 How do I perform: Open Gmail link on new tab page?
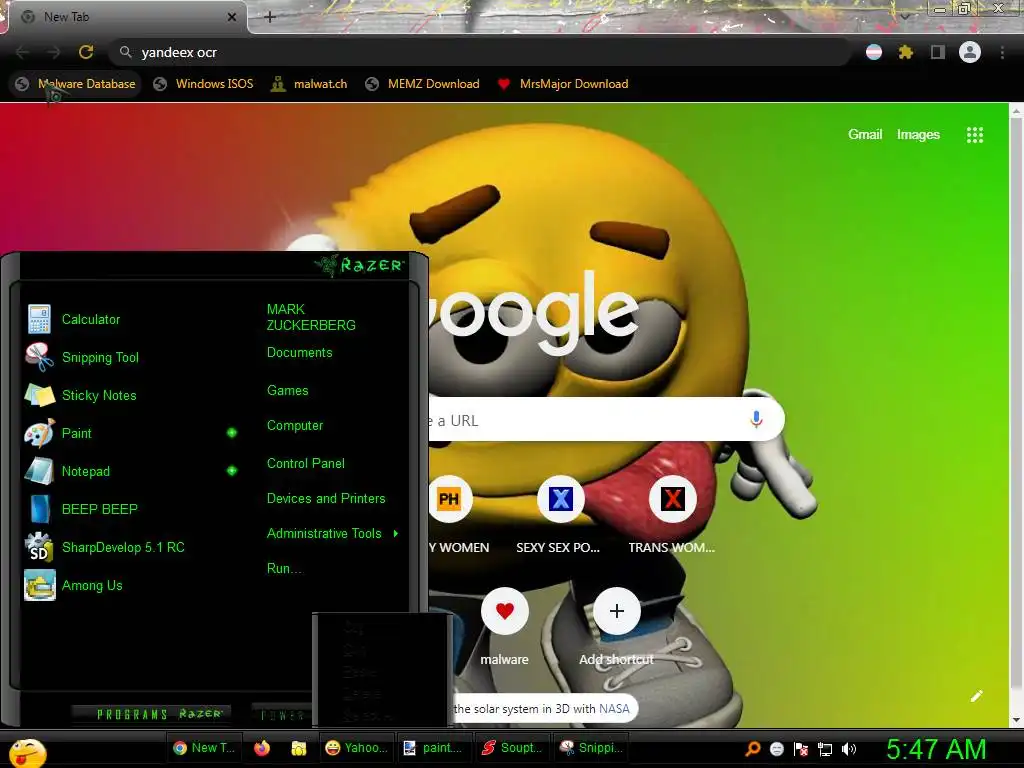(865, 135)
